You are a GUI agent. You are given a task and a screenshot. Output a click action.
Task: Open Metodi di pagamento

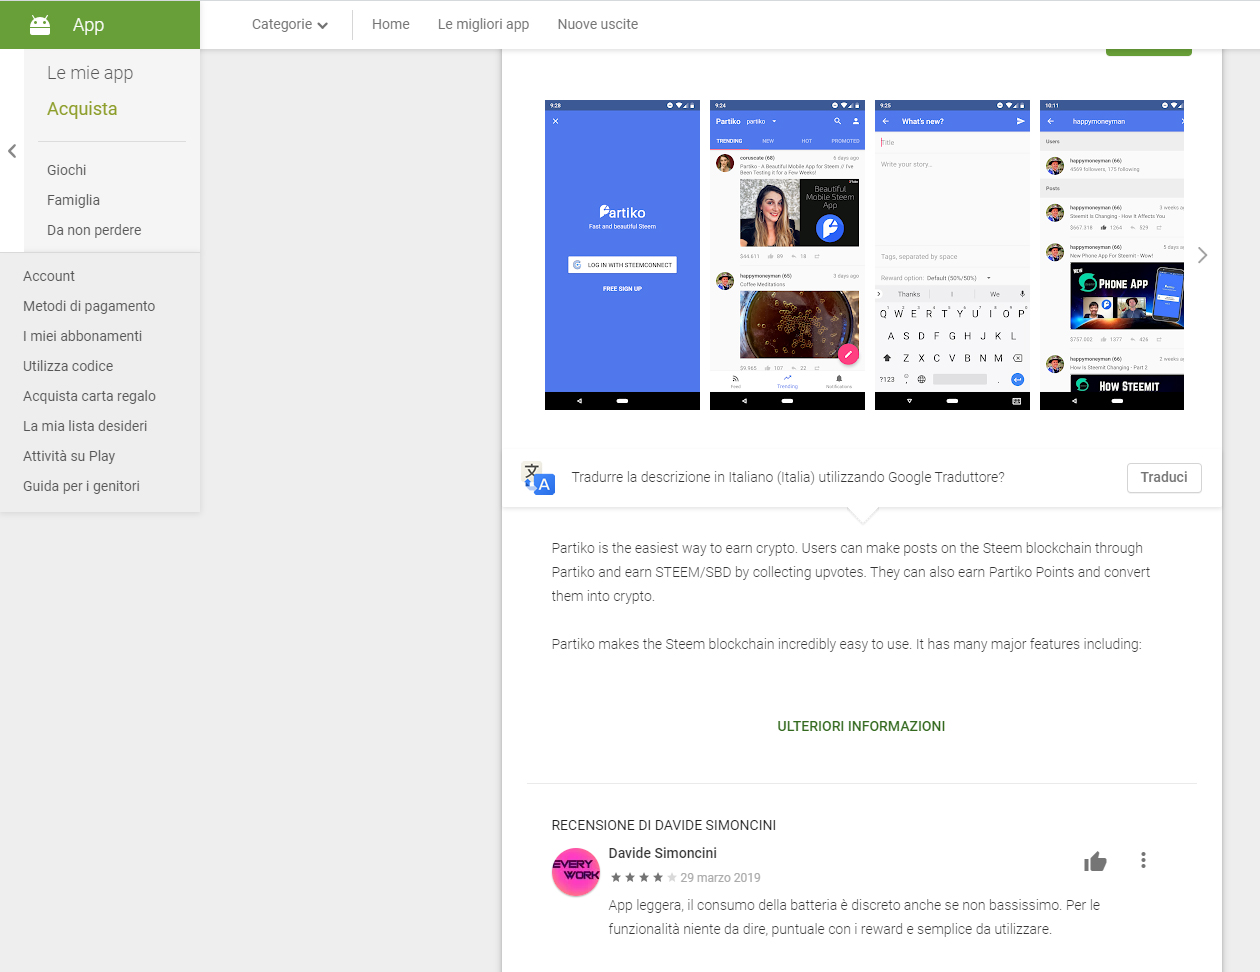(89, 306)
